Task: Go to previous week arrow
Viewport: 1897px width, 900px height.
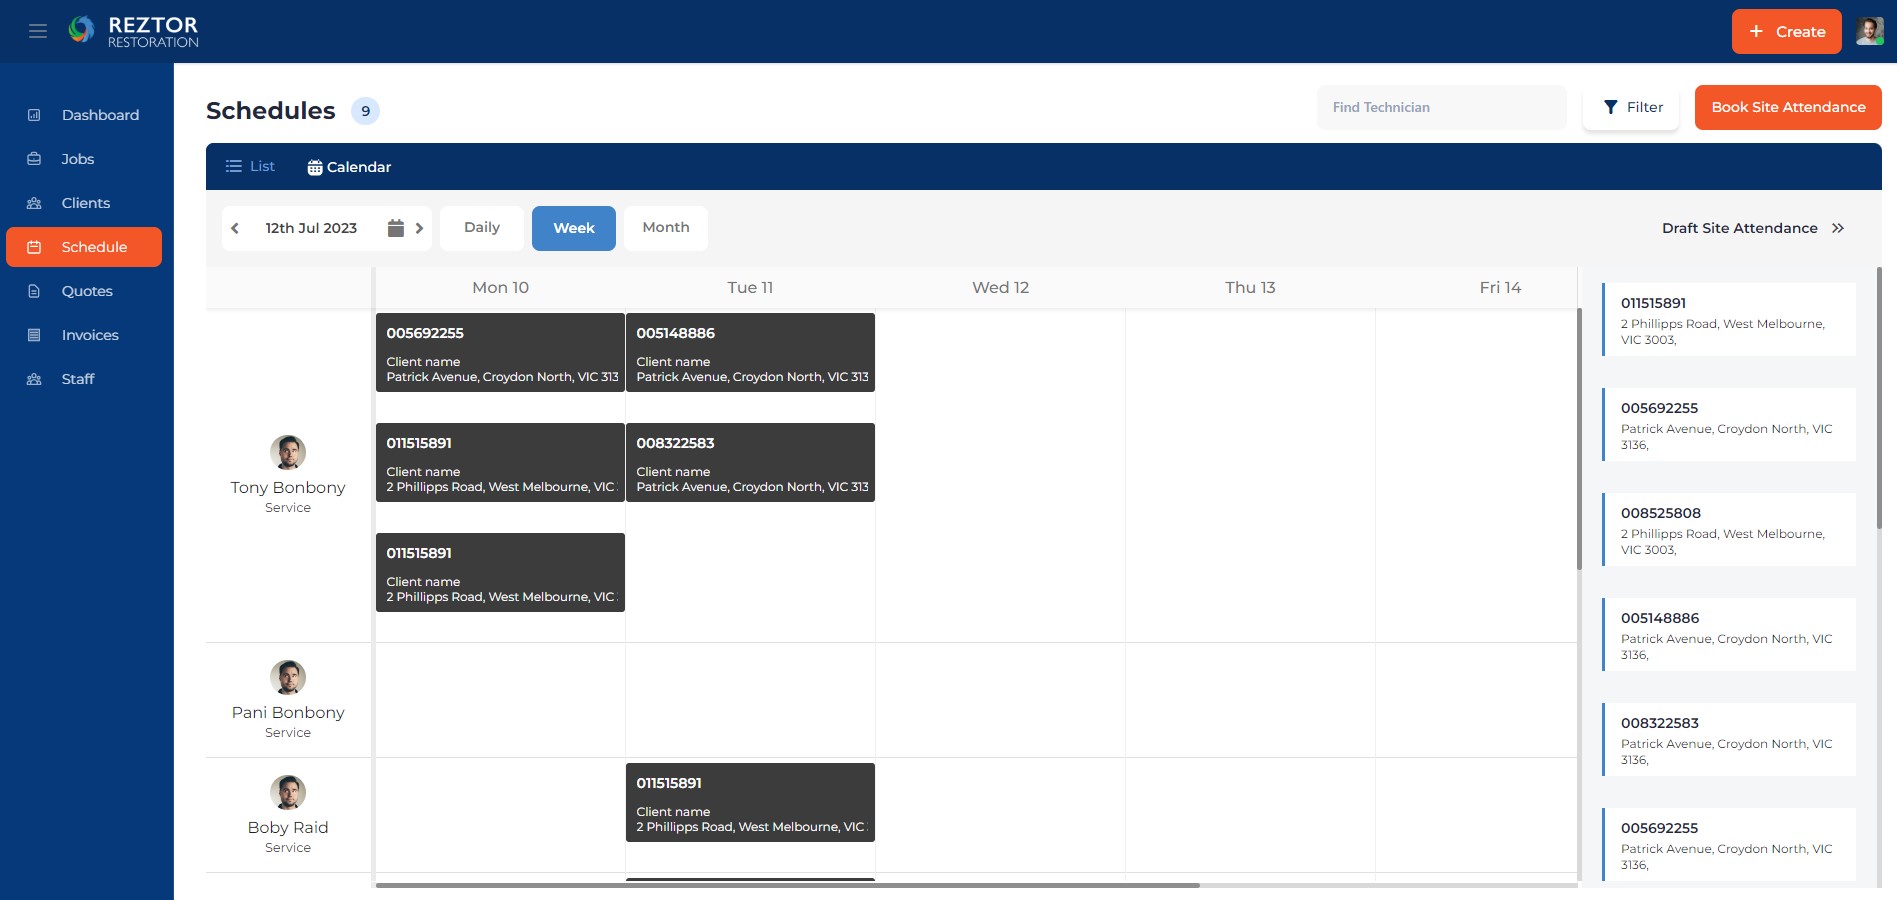Action: (235, 228)
